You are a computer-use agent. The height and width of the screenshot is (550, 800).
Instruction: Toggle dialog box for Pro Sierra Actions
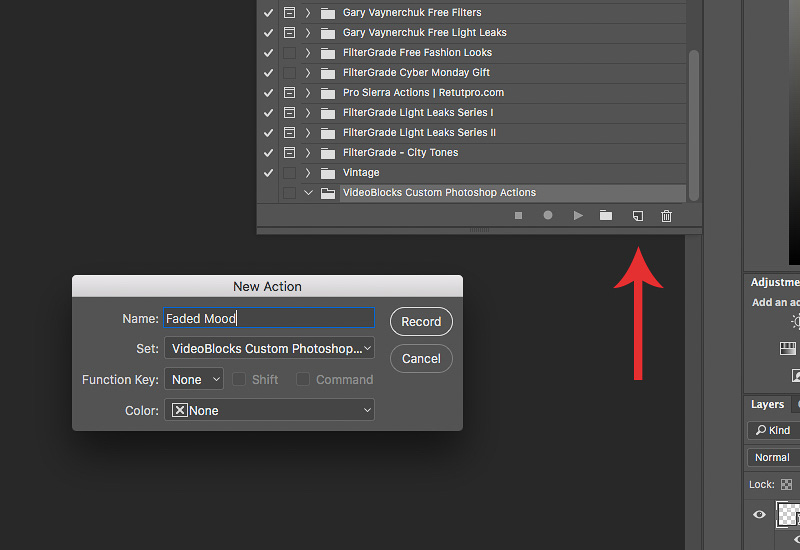click(289, 92)
